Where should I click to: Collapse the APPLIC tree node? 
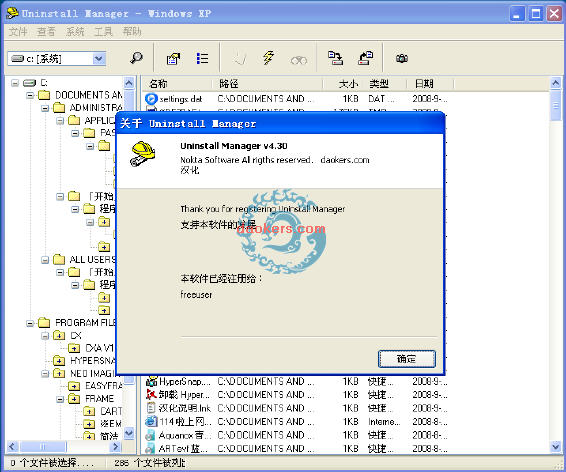tap(60, 121)
